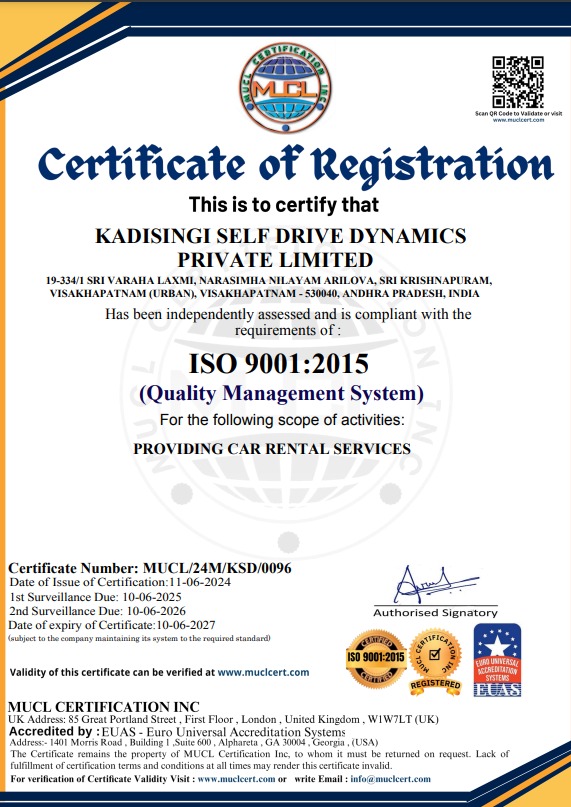Click the MUCL Certification Inc Registered seal
Image resolution: width=571 pixels, height=807 pixels.
click(x=435, y=662)
